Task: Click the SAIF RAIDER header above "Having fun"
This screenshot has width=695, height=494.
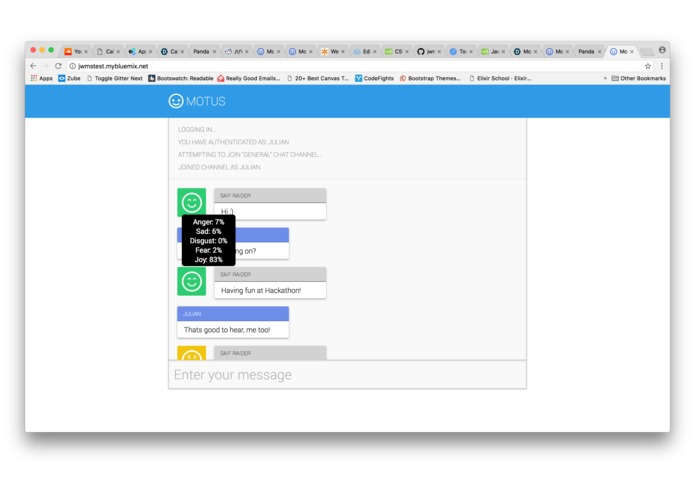Action: tap(270, 274)
